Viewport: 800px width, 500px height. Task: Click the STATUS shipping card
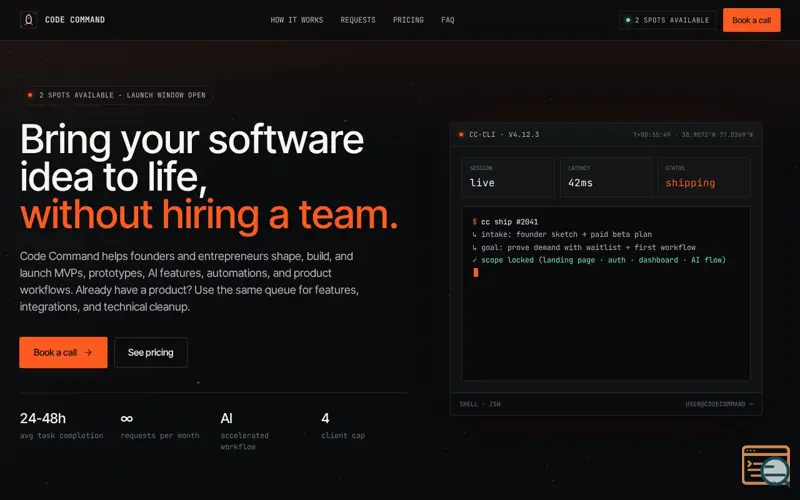point(704,177)
